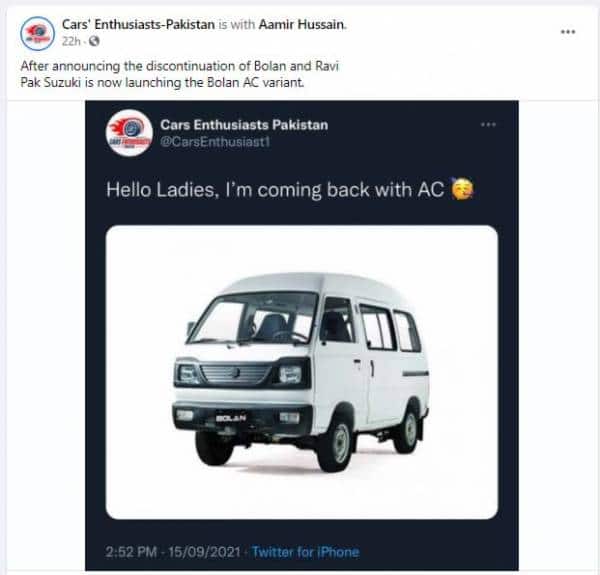Click the second caption line about Pak Suzuki

point(162,83)
